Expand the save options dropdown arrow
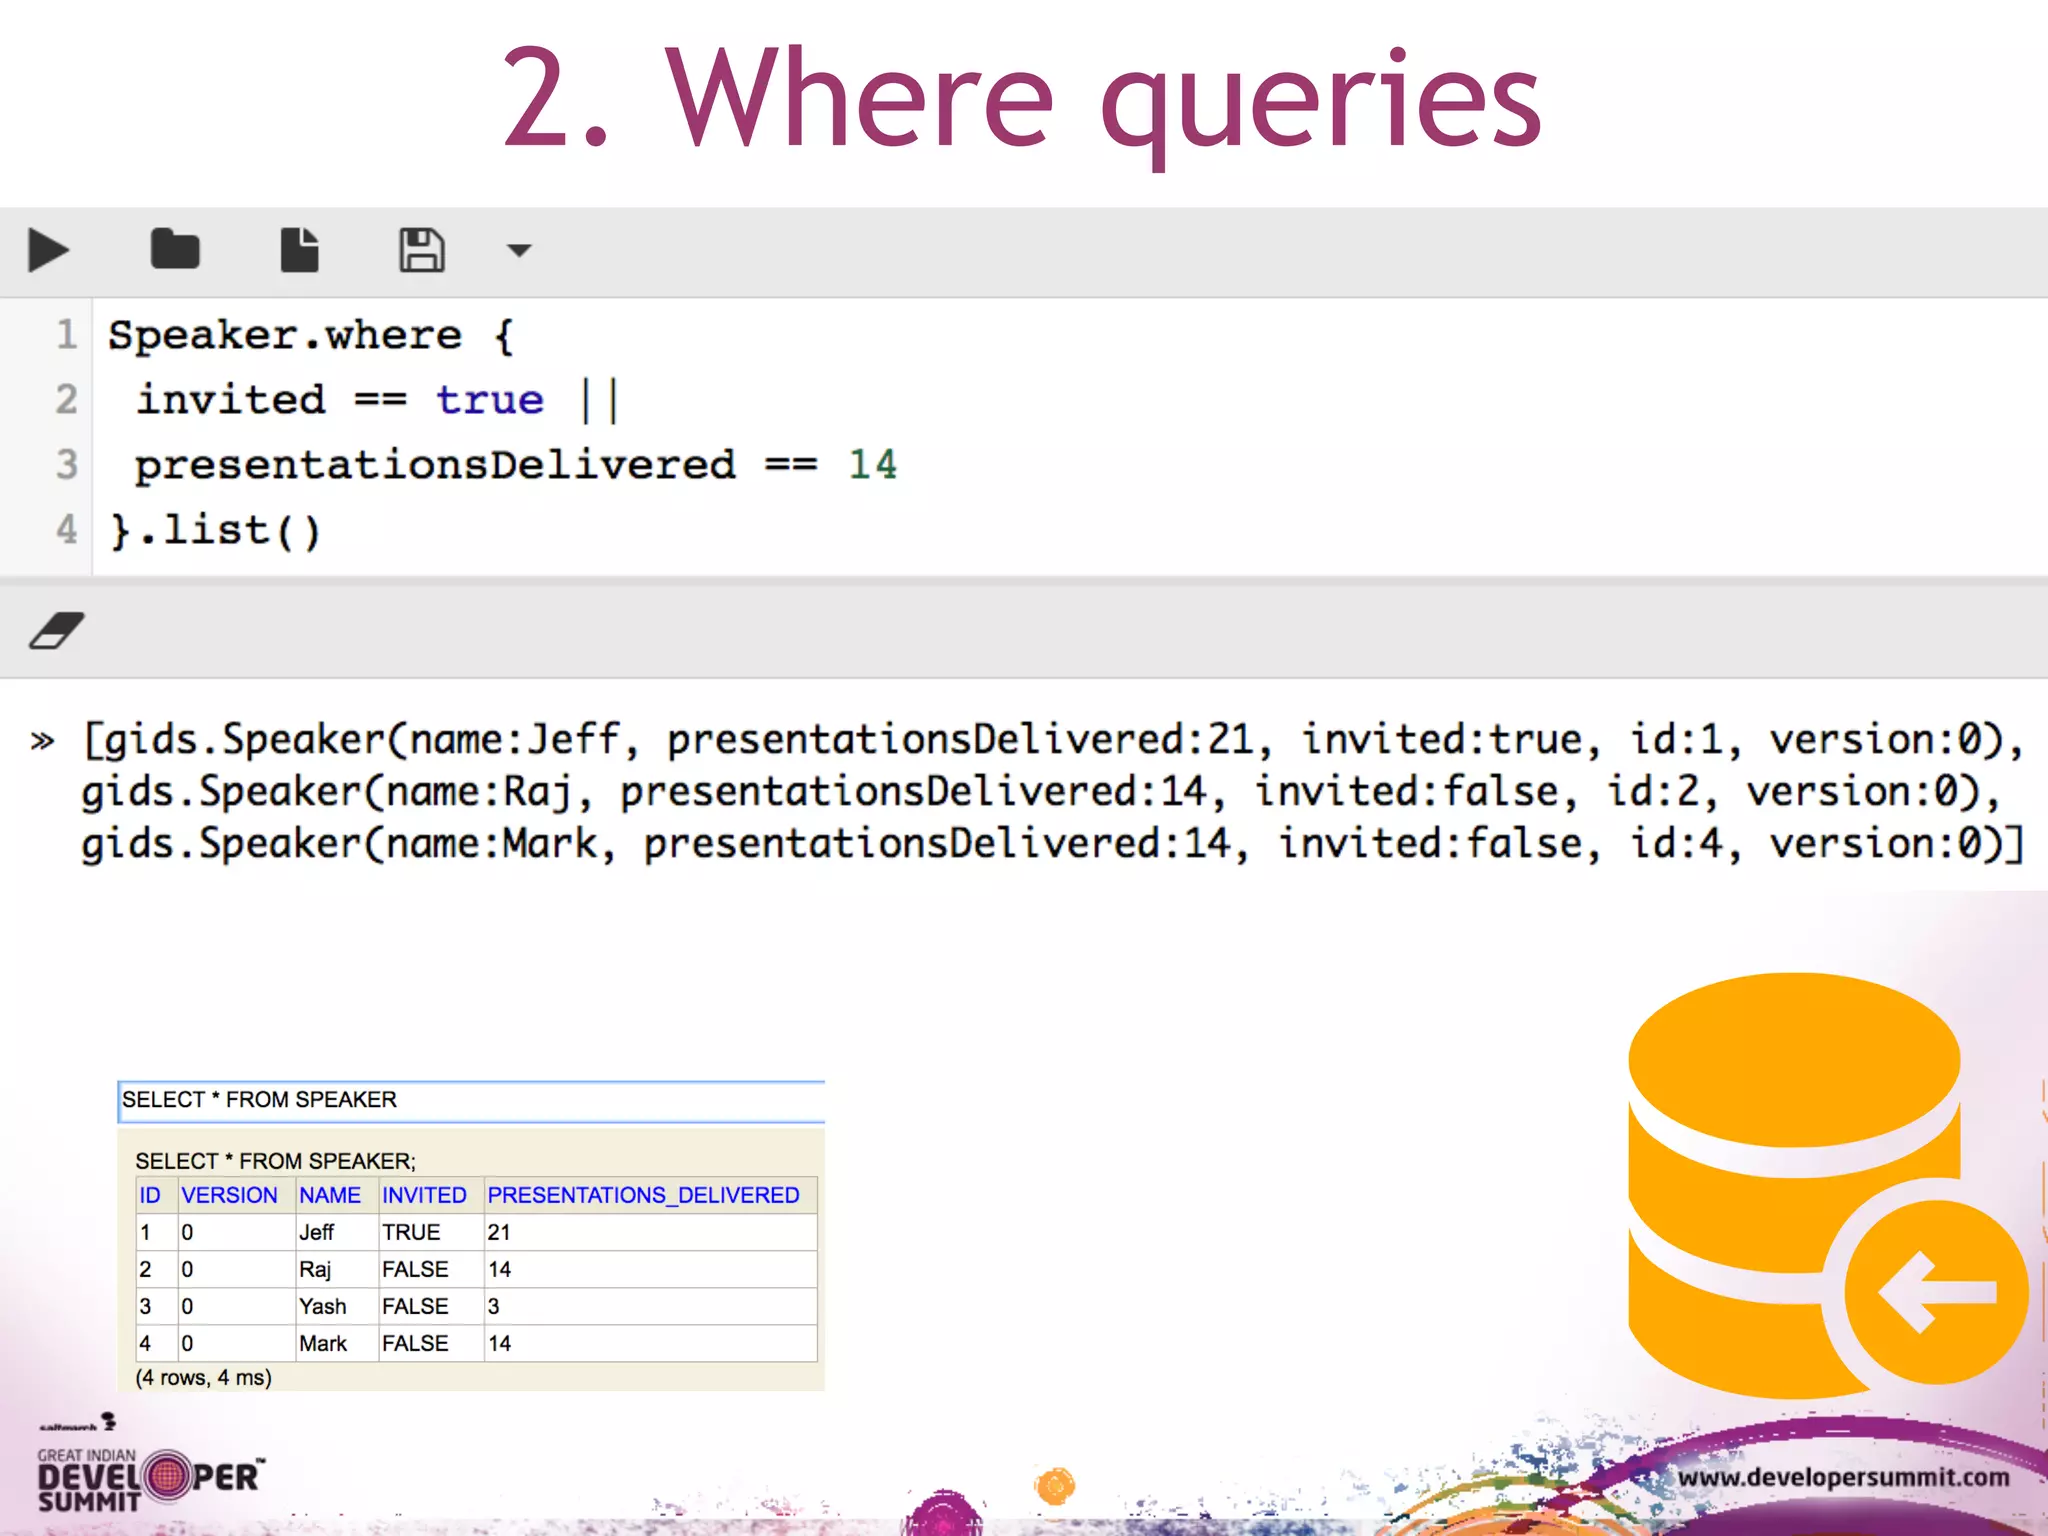Viewport: 2048px width, 1536px height. 519,250
